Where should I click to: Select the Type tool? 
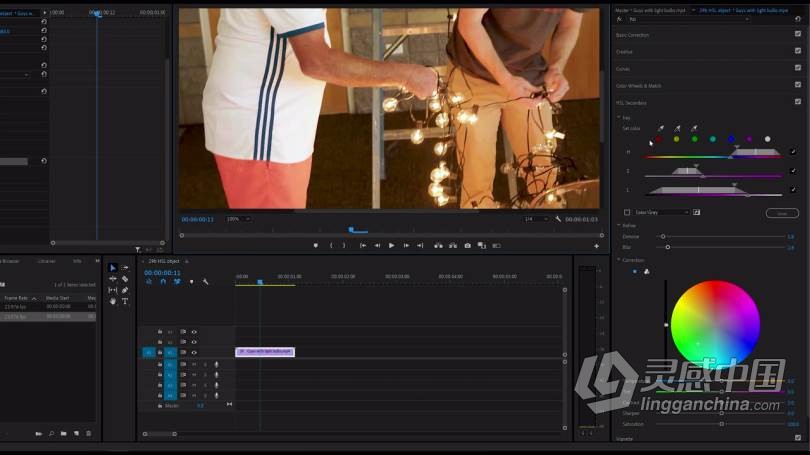124,301
